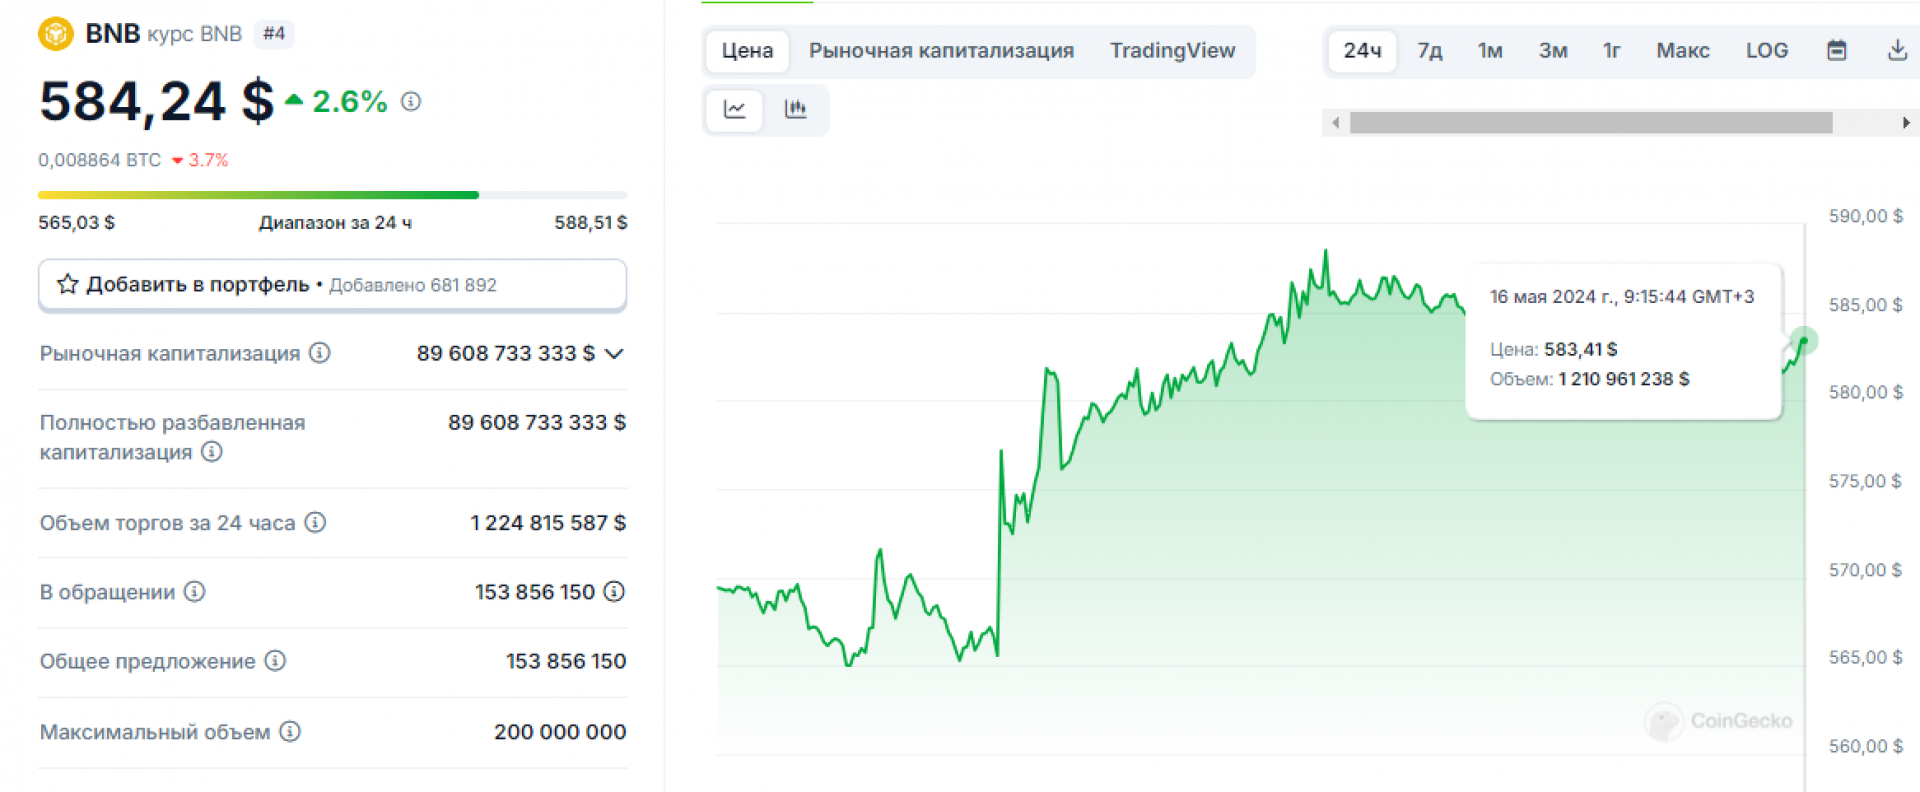
Task: Click the info icon beside Максимальный объем
Action: coord(290,732)
